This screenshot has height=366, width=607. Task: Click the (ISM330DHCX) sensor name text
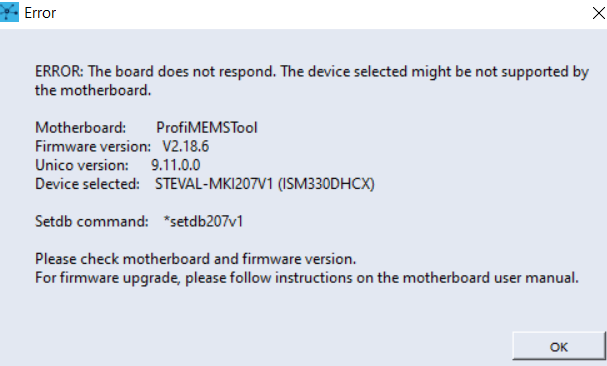(326, 184)
